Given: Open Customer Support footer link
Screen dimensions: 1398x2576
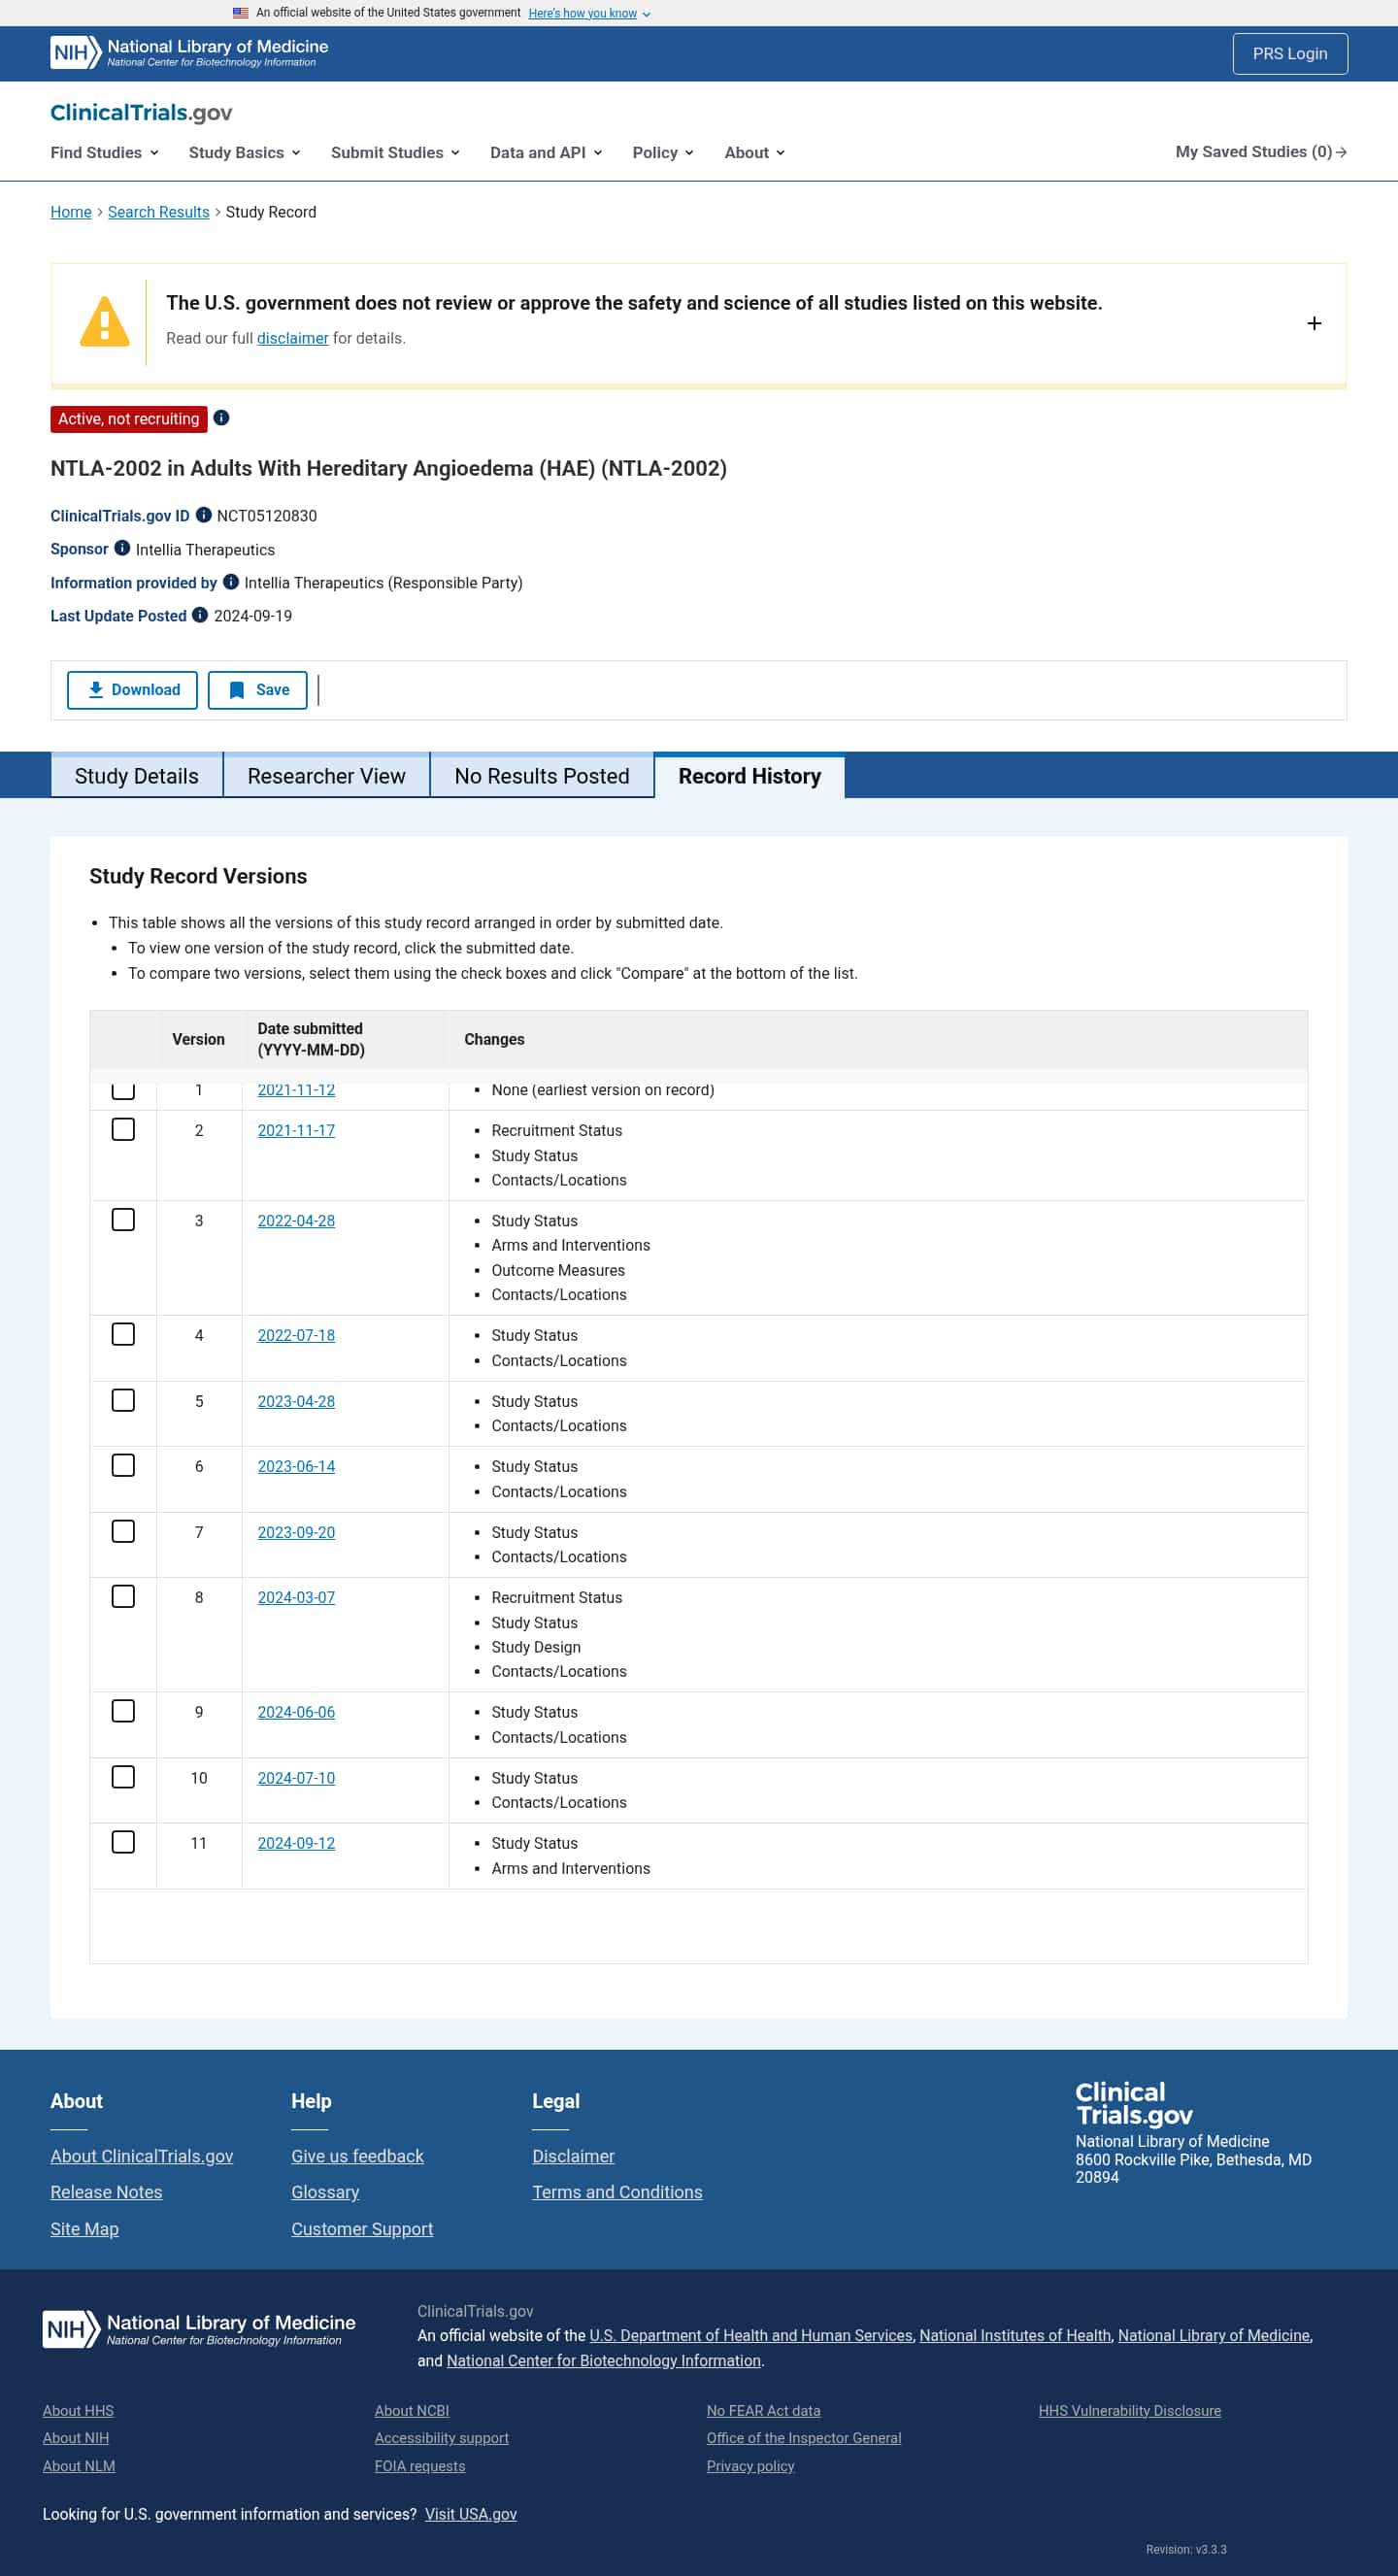Looking at the screenshot, I should (362, 2229).
